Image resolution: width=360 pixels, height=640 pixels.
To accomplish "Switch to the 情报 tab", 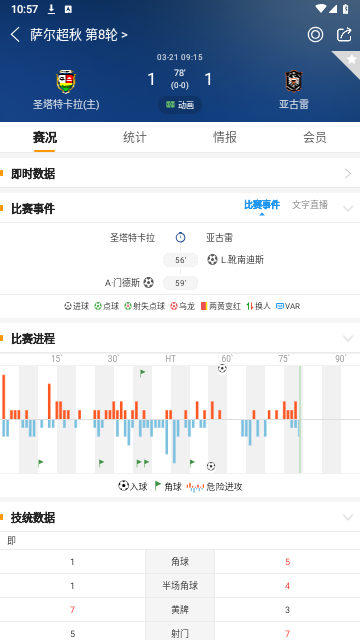I will tap(225, 138).
